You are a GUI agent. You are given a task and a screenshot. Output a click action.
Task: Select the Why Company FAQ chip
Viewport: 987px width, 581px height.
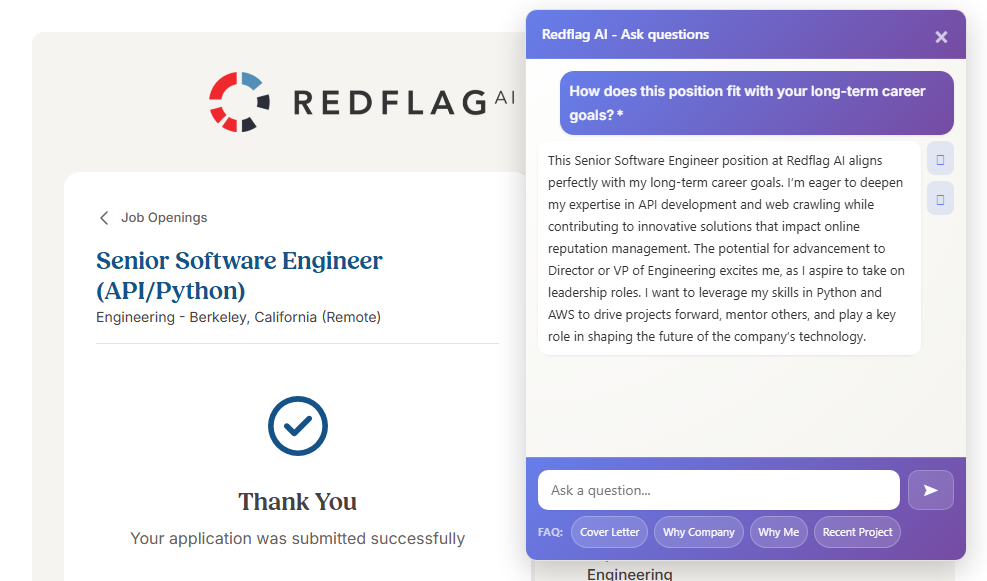[699, 532]
